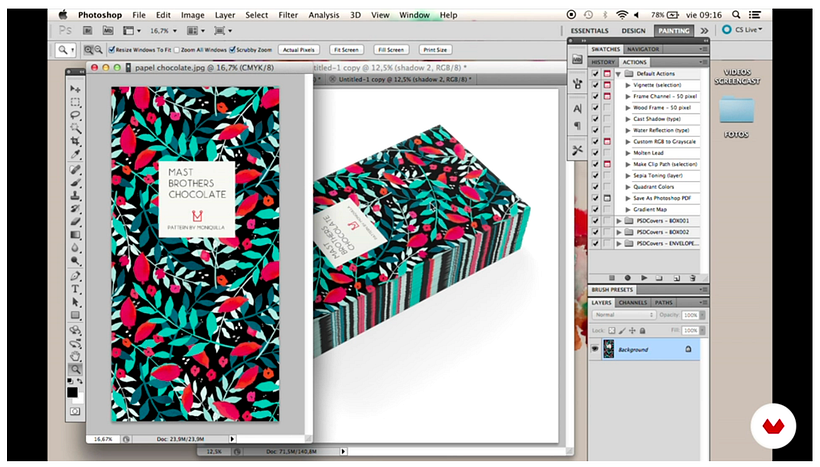
Task: Select the Move tool
Action: (75, 89)
